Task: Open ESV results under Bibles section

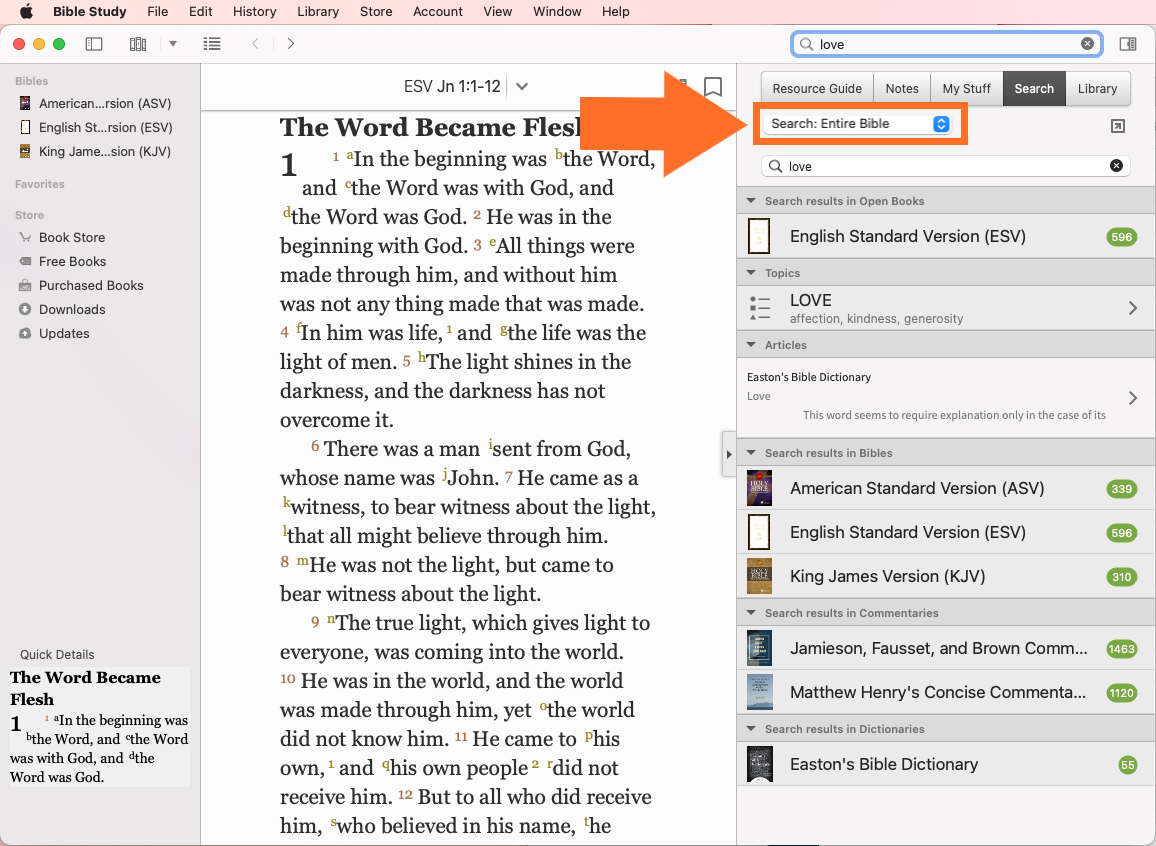Action: [946, 532]
